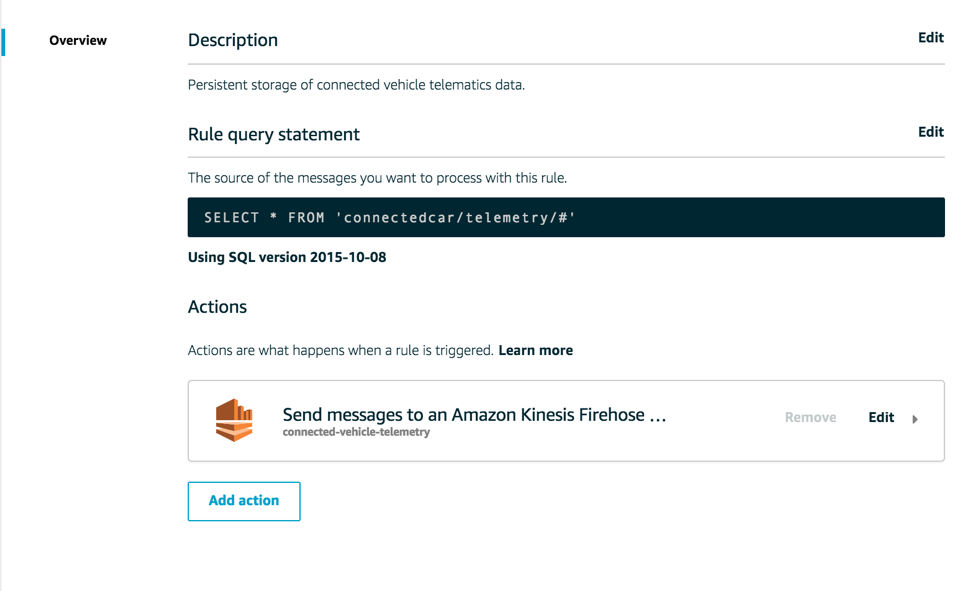Open the Send messages to Amazon Kinesis Firehose title
Viewport: 975px width, 591px height.
click(x=474, y=415)
